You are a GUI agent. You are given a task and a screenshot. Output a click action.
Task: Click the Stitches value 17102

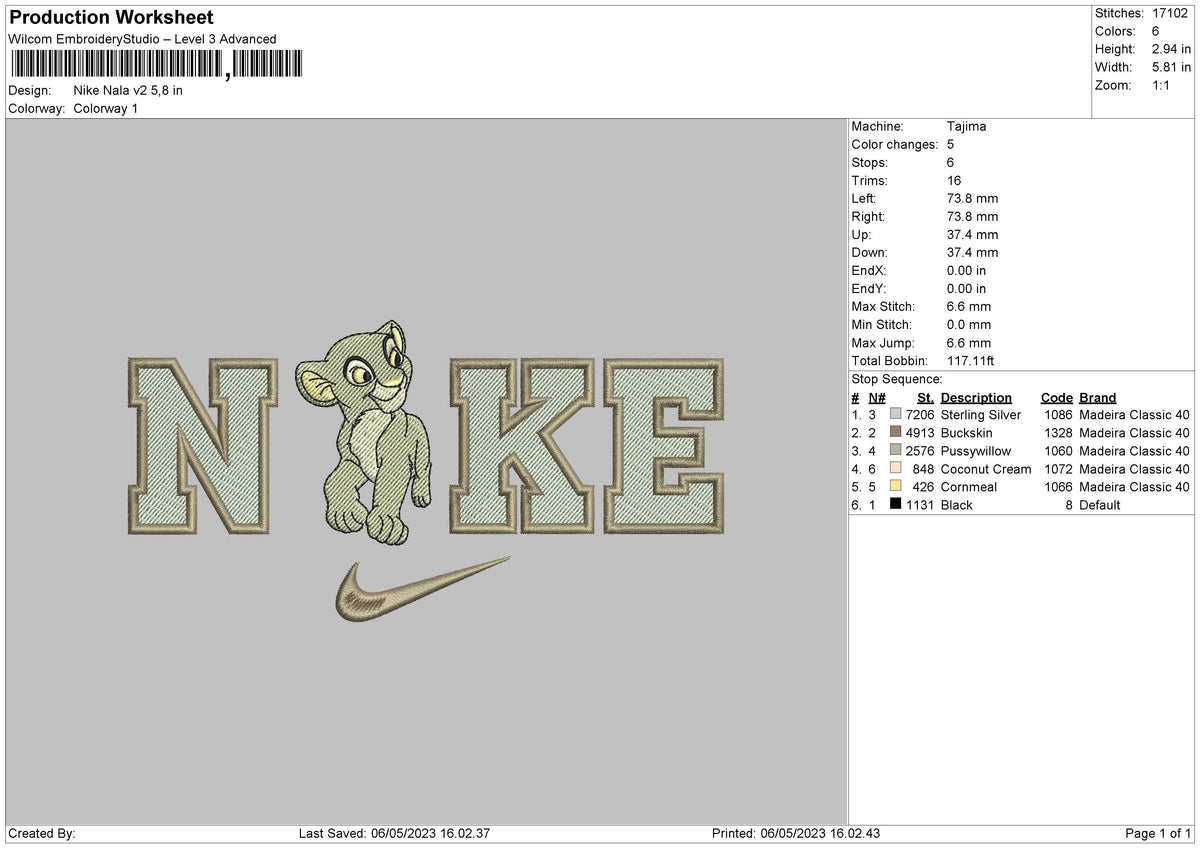[x=1170, y=13]
